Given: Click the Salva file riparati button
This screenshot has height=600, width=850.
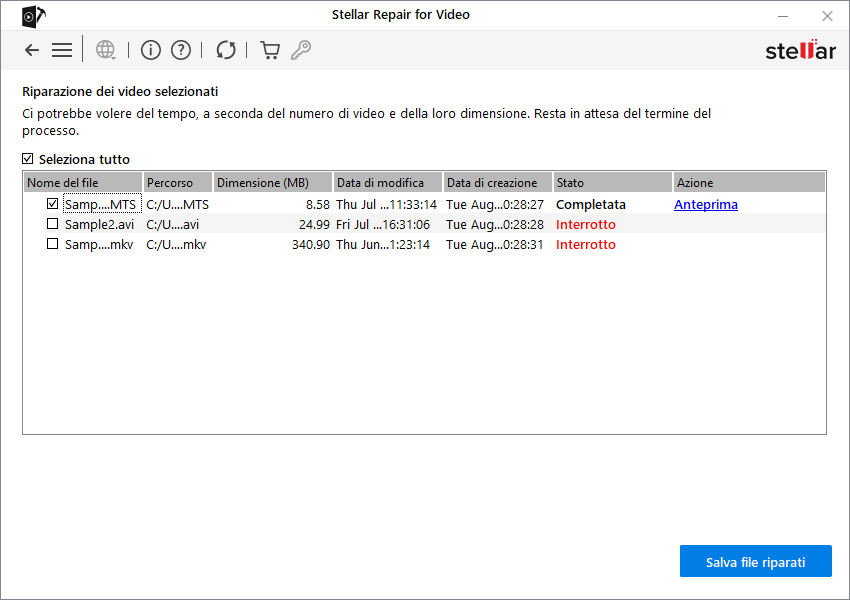Looking at the screenshot, I should coord(756,562).
